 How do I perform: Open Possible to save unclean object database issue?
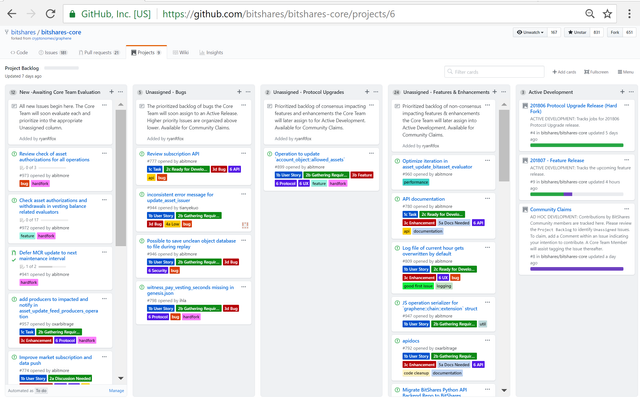click(x=191, y=244)
